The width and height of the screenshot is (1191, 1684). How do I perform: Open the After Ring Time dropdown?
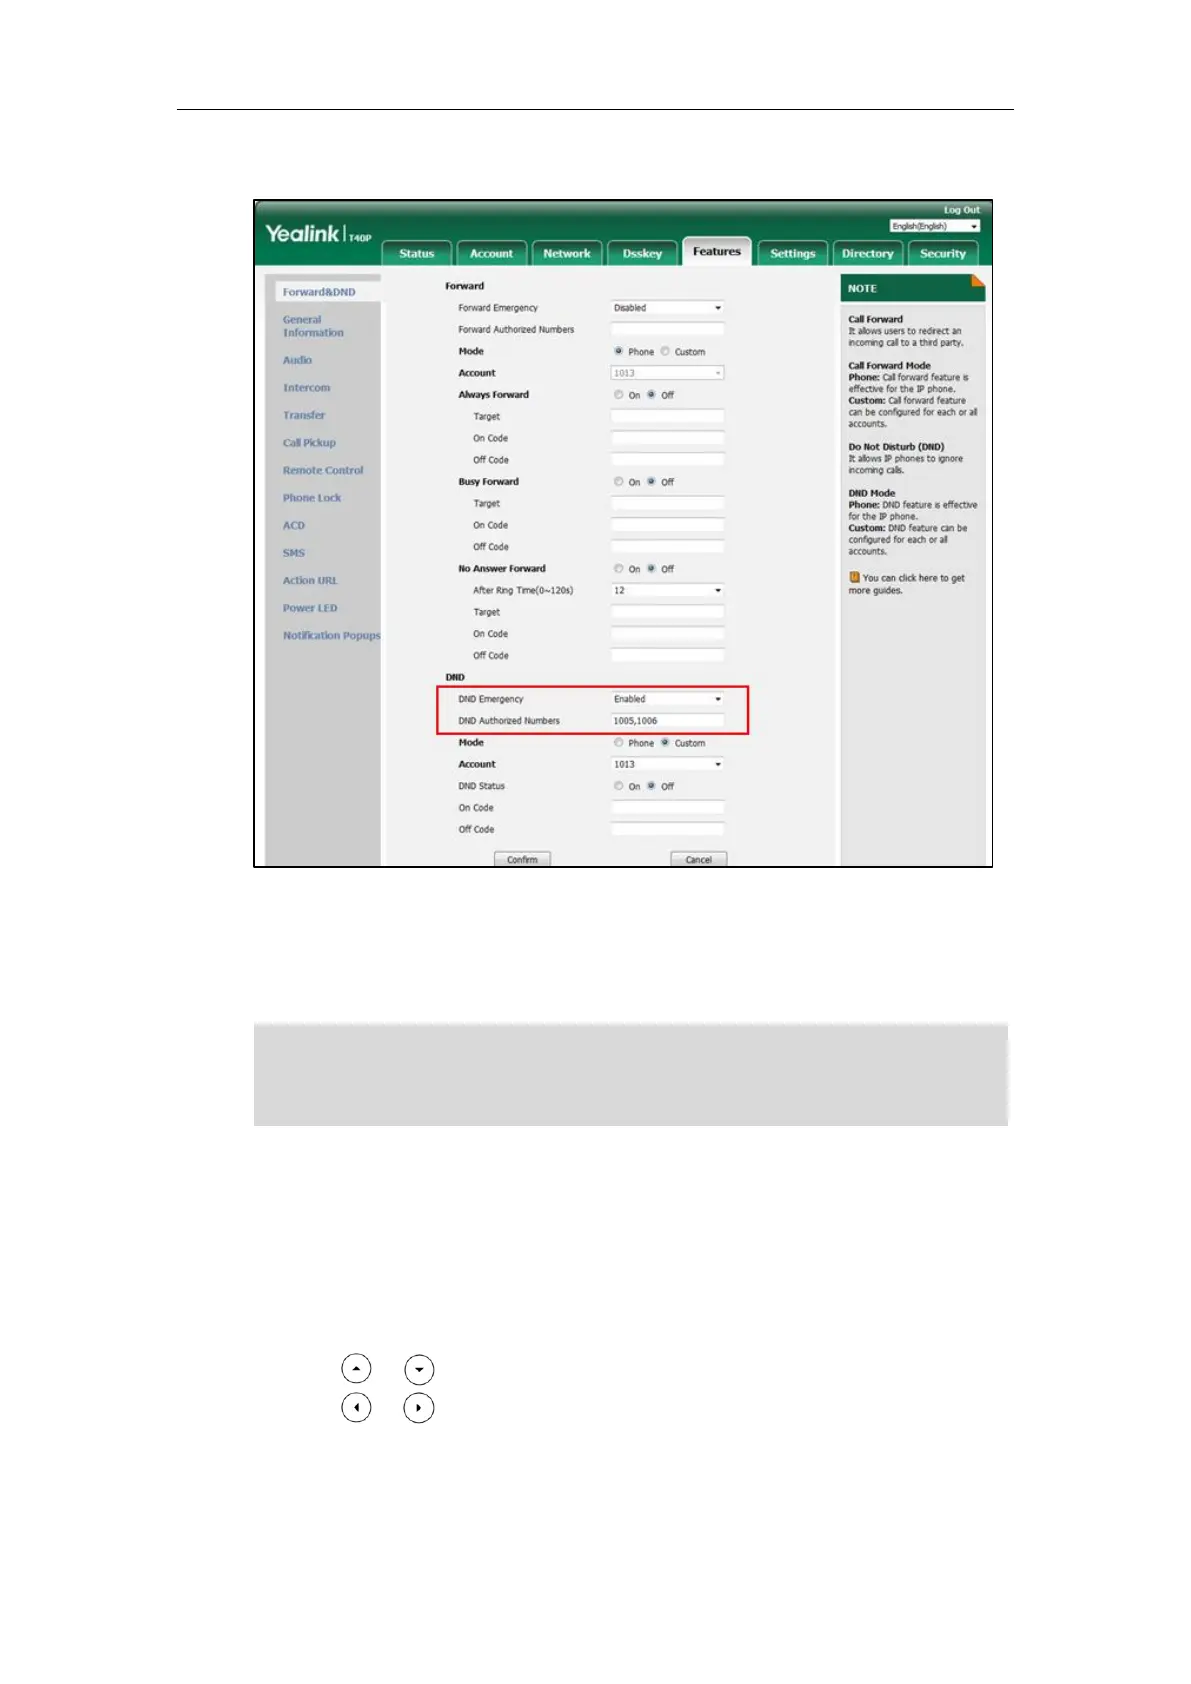pos(667,591)
